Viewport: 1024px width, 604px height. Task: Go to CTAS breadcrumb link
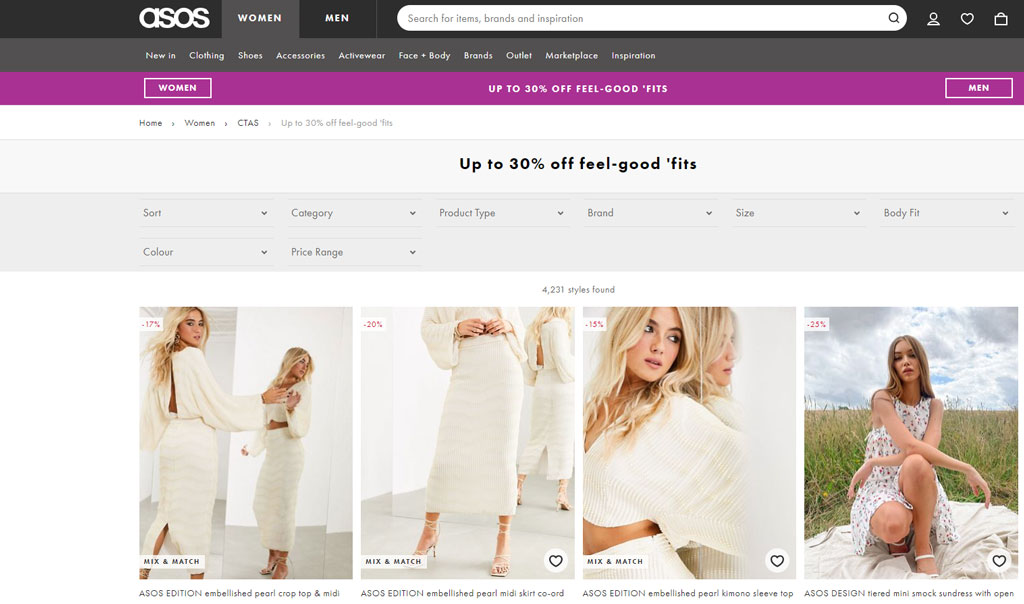tap(248, 123)
